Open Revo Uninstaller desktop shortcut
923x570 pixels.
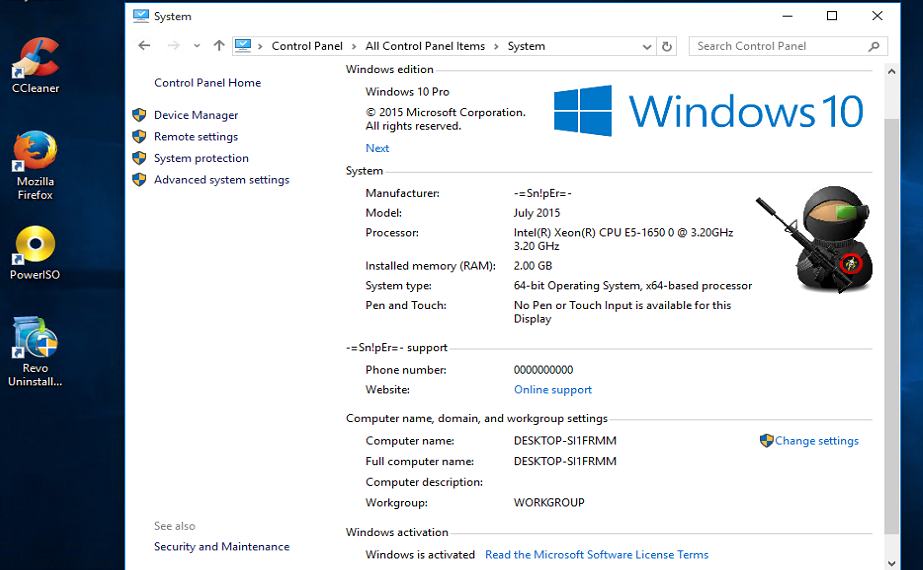click(x=35, y=351)
